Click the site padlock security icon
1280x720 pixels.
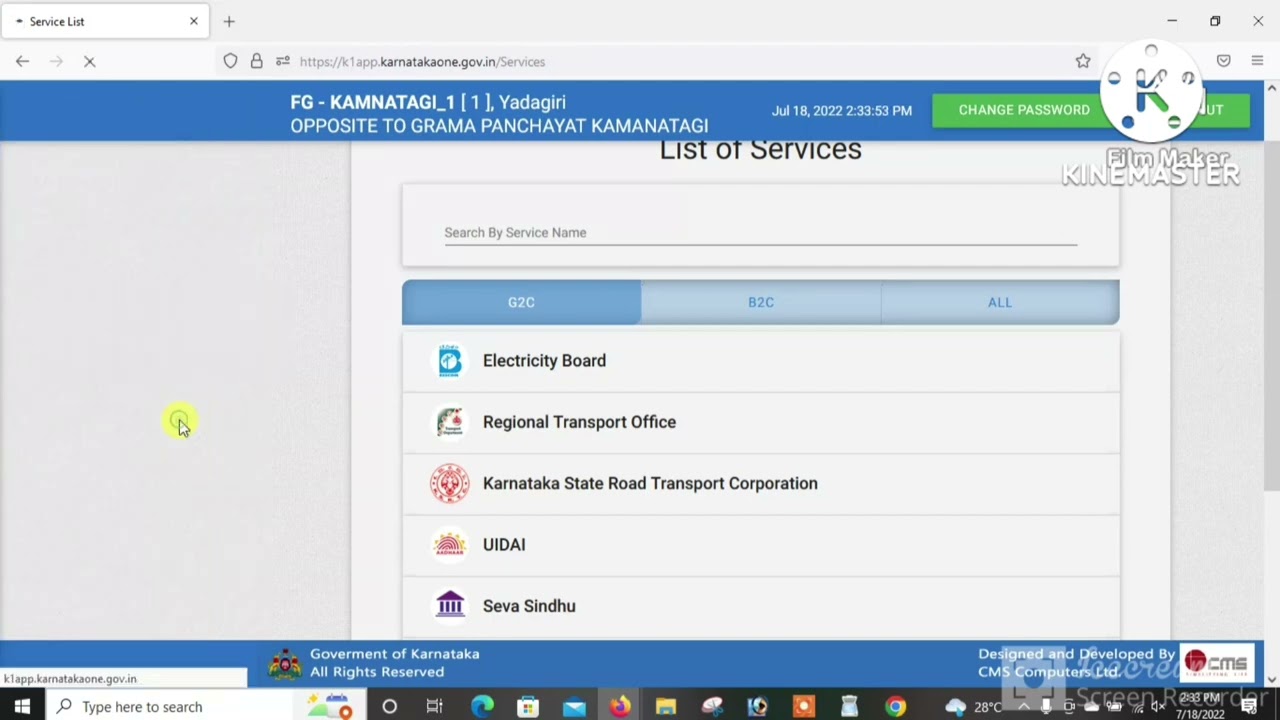[x=257, y=61]
